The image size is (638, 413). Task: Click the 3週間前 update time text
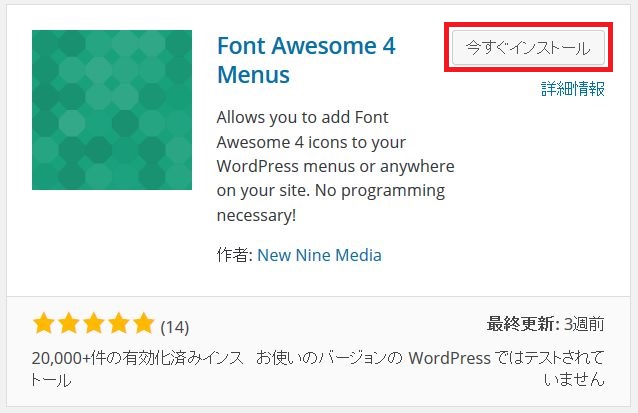point(584,324)
